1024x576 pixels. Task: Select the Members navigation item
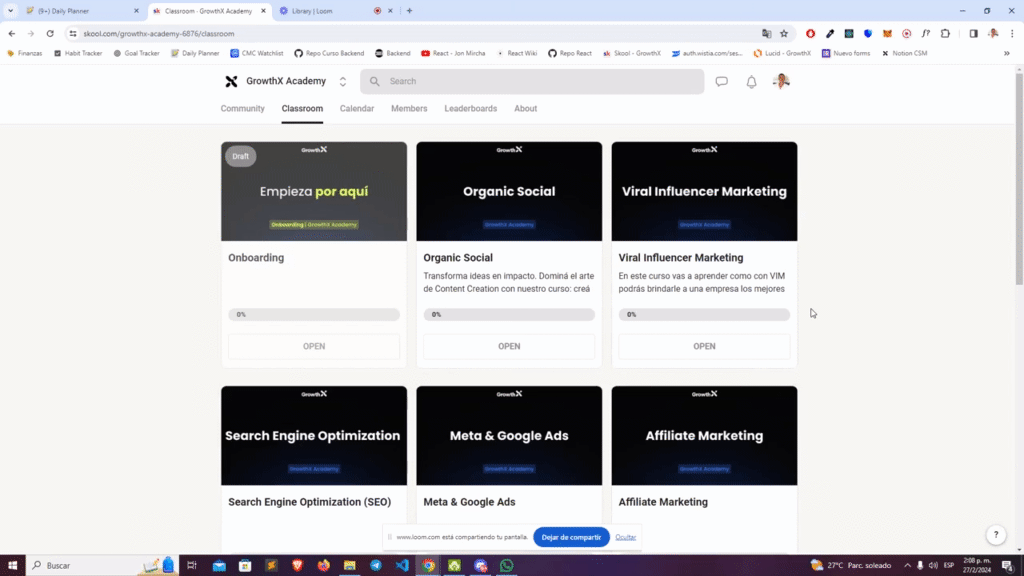point(409,108)
